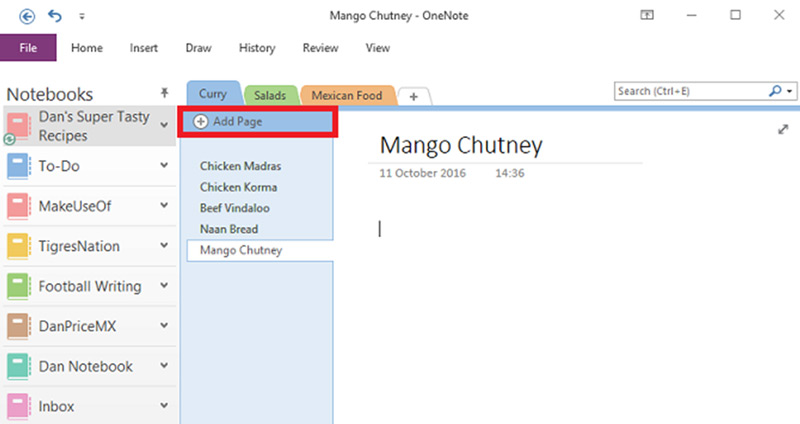Image resolution: width=800 pixels, height=424 pixels.
Task: Open Quick Access Toolbar customize dropdown
Action: coord(81,17)
